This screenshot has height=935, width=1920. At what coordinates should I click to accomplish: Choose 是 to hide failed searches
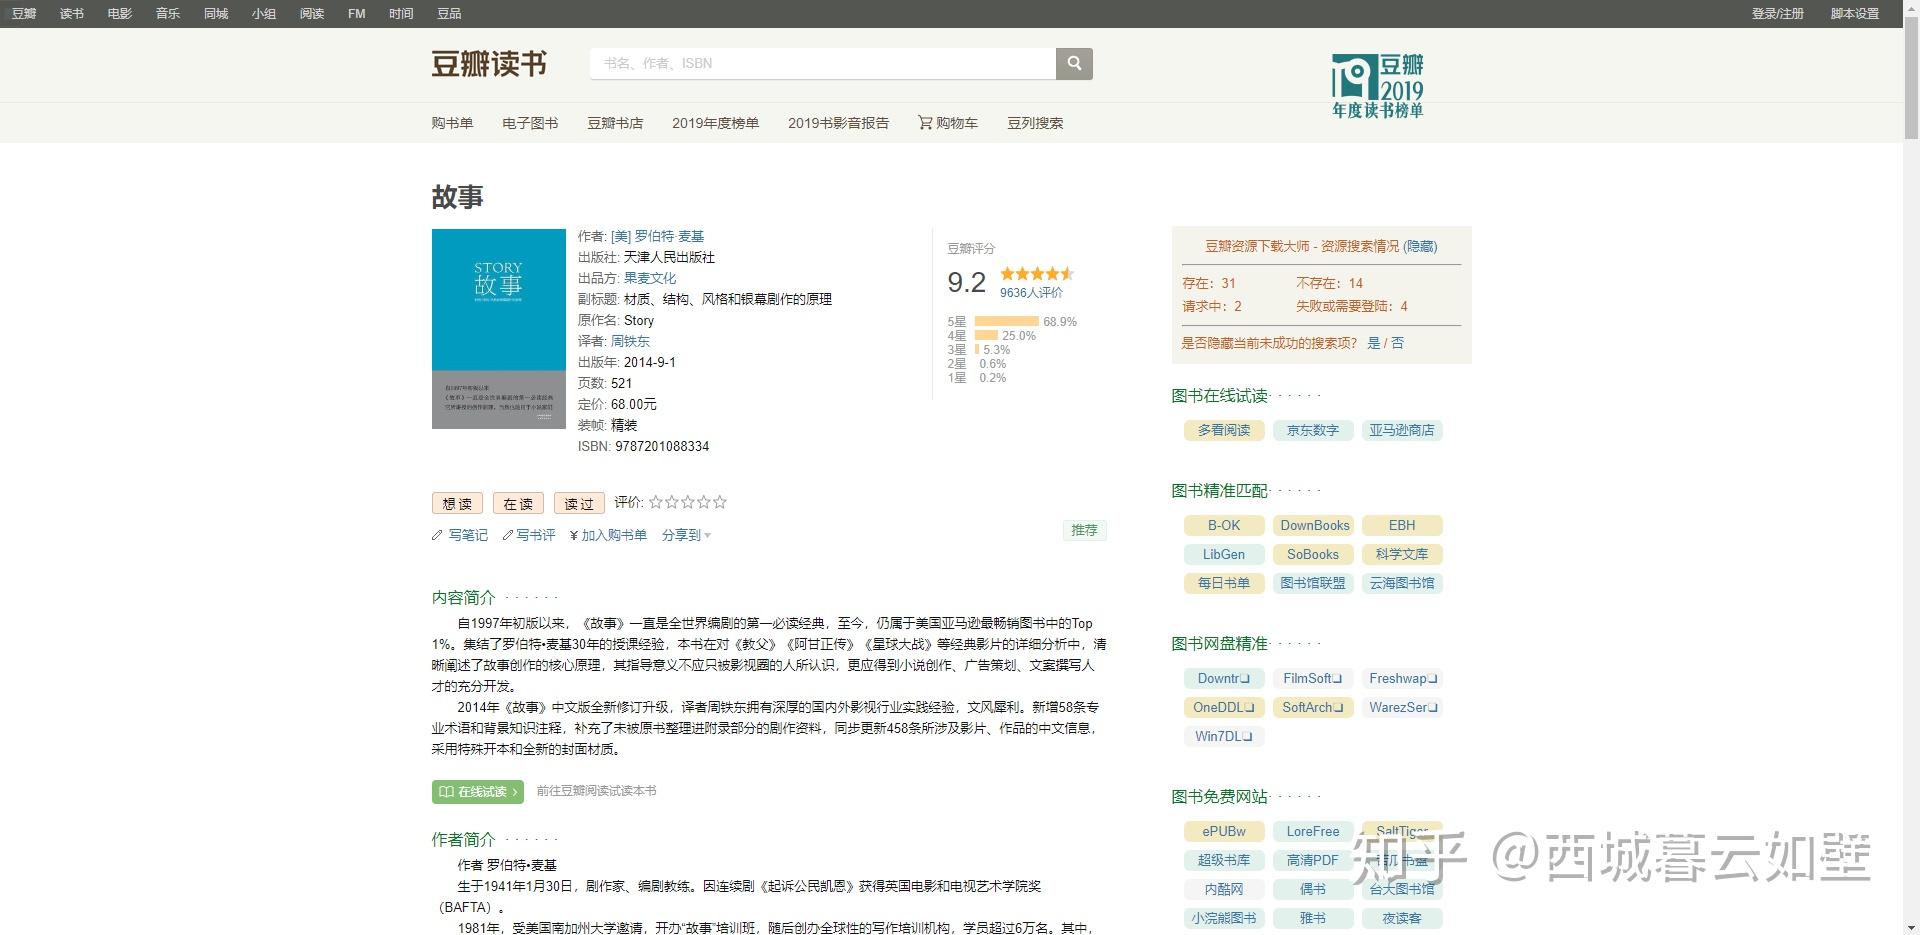[1373, 343]
